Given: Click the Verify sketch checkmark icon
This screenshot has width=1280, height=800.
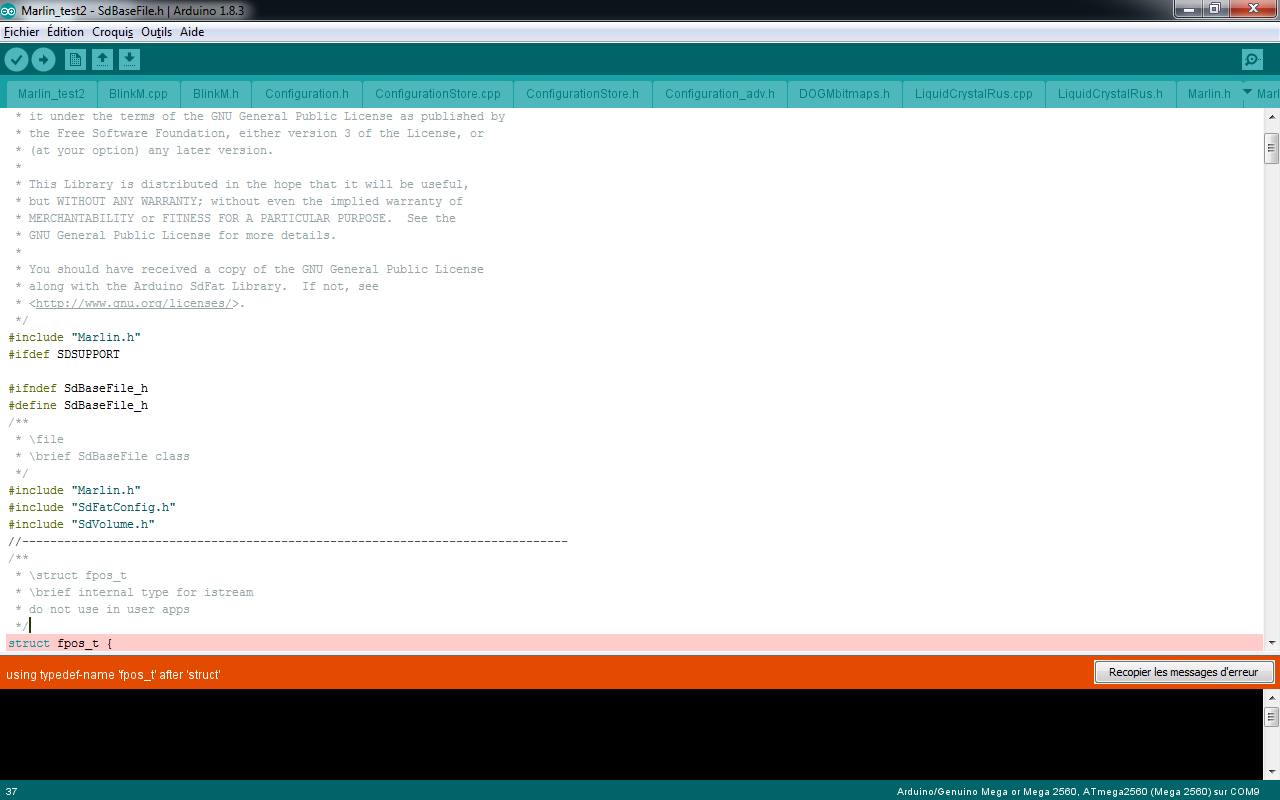Looking at the screenshot, I should coord(16,60).
